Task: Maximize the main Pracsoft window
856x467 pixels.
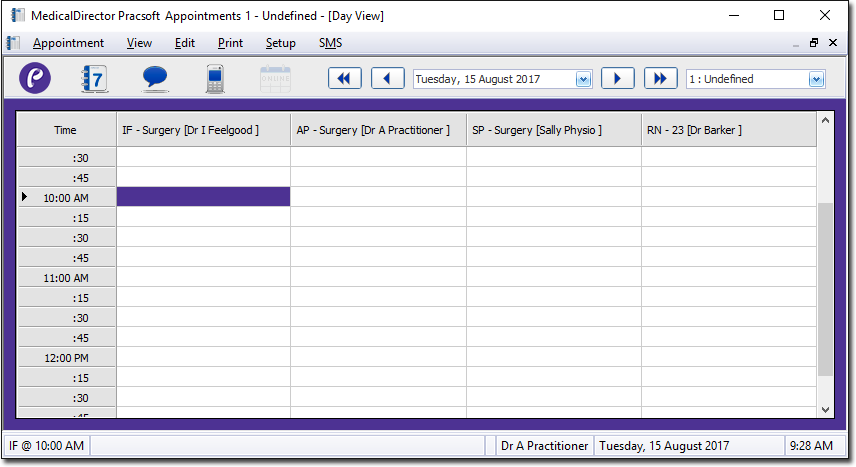Action: coord(779,15)
